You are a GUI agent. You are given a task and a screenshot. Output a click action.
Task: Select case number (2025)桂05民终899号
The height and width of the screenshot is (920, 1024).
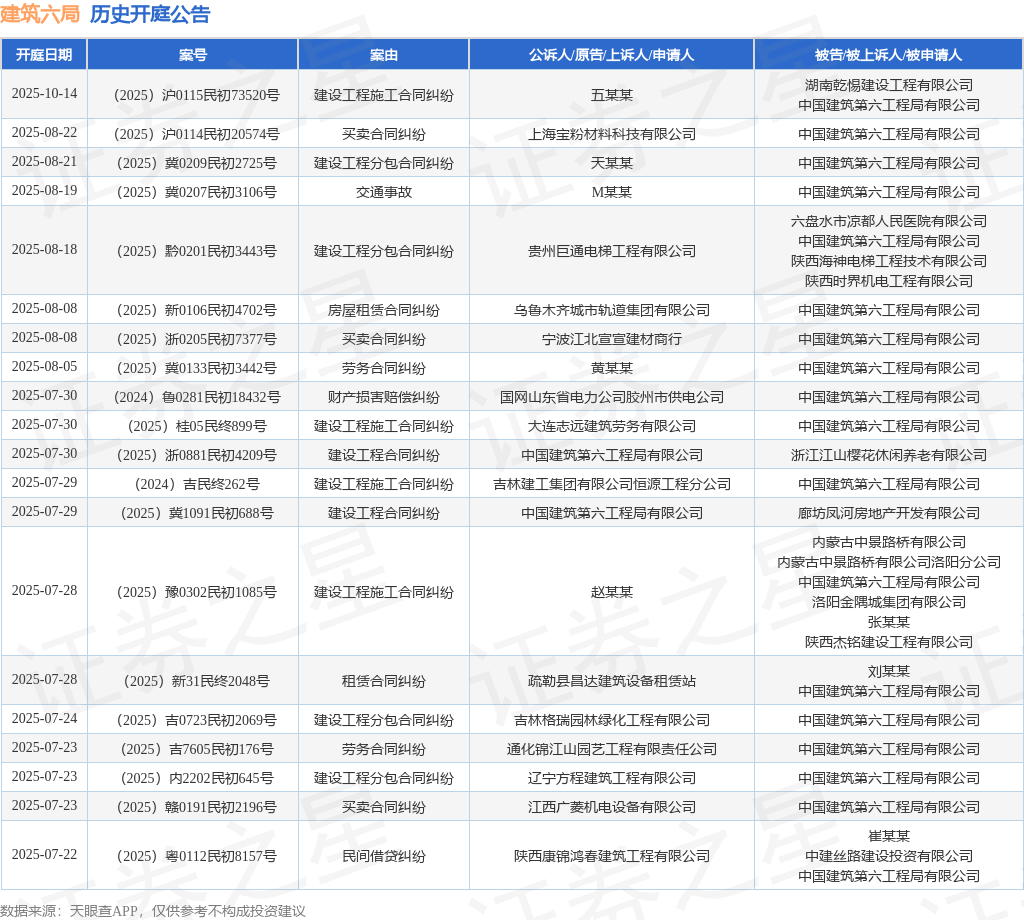[197, 426]
